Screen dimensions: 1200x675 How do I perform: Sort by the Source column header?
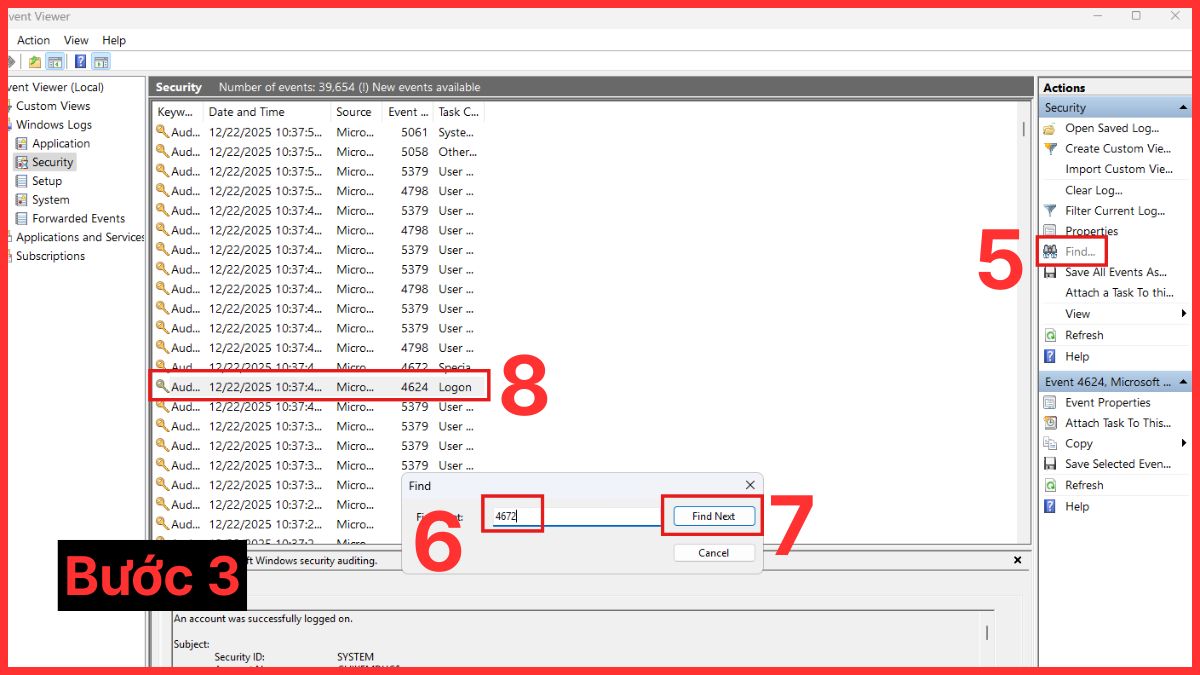tap(357, 112)
